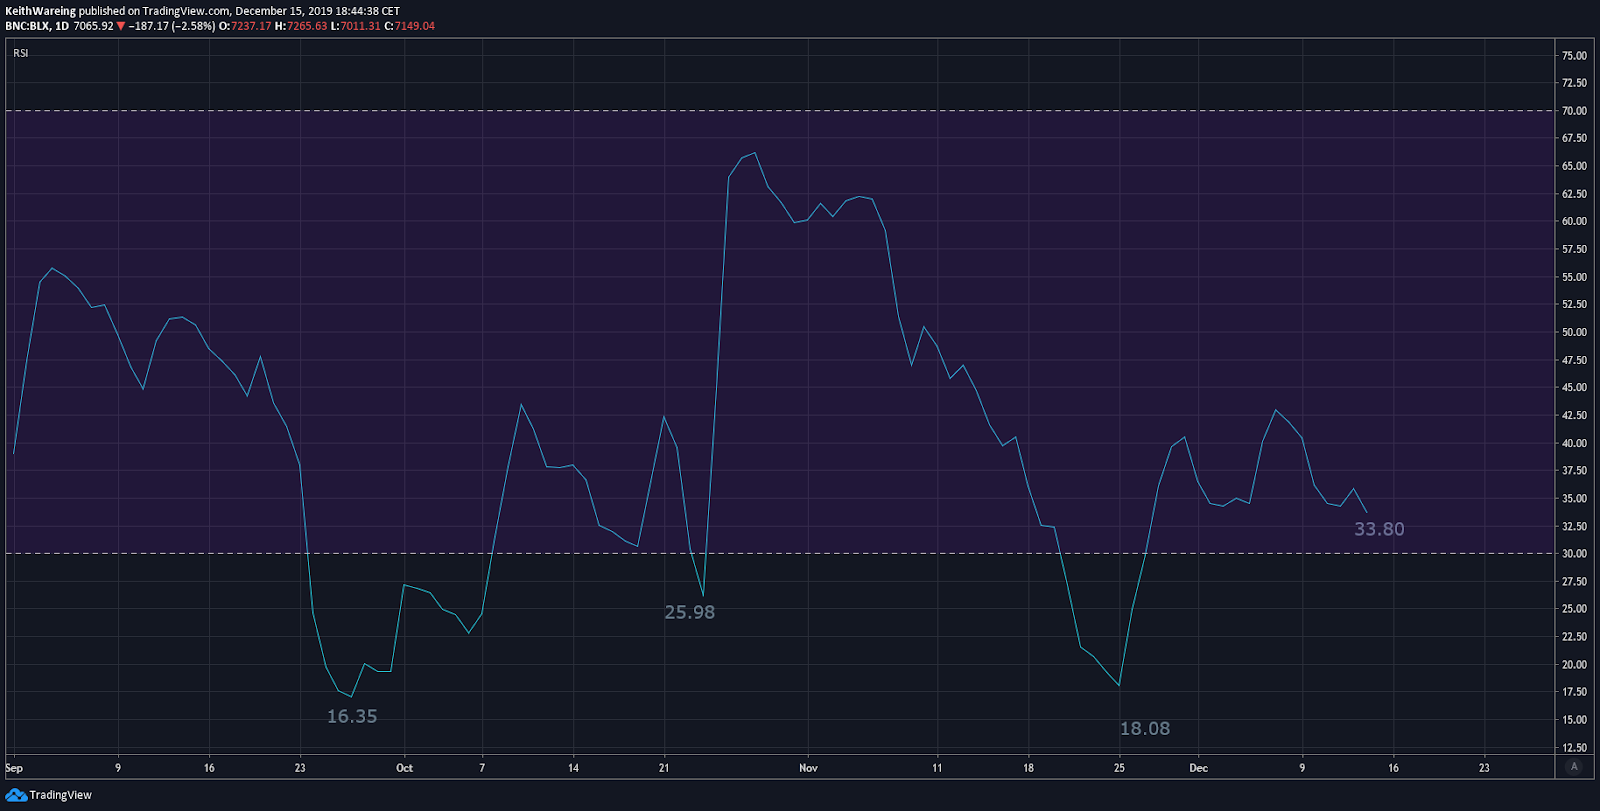Click the last price 7065.92
The height and width of the screenshot is (811, 1600).
pyautogui.click(x=93, y=26)
